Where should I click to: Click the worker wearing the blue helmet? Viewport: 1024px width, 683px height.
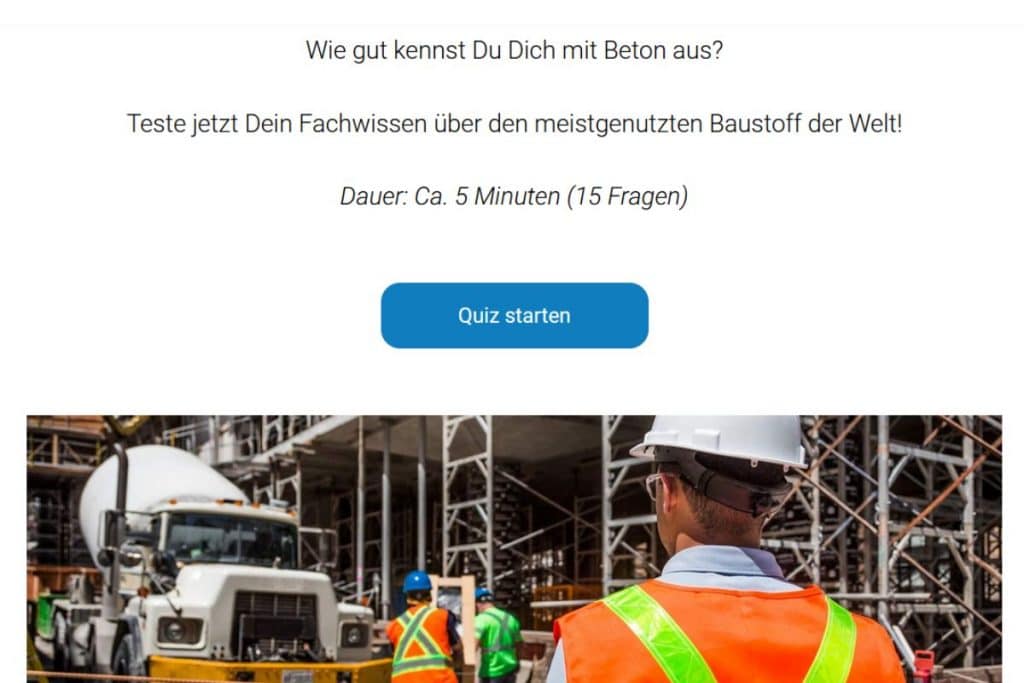(421, 627)
